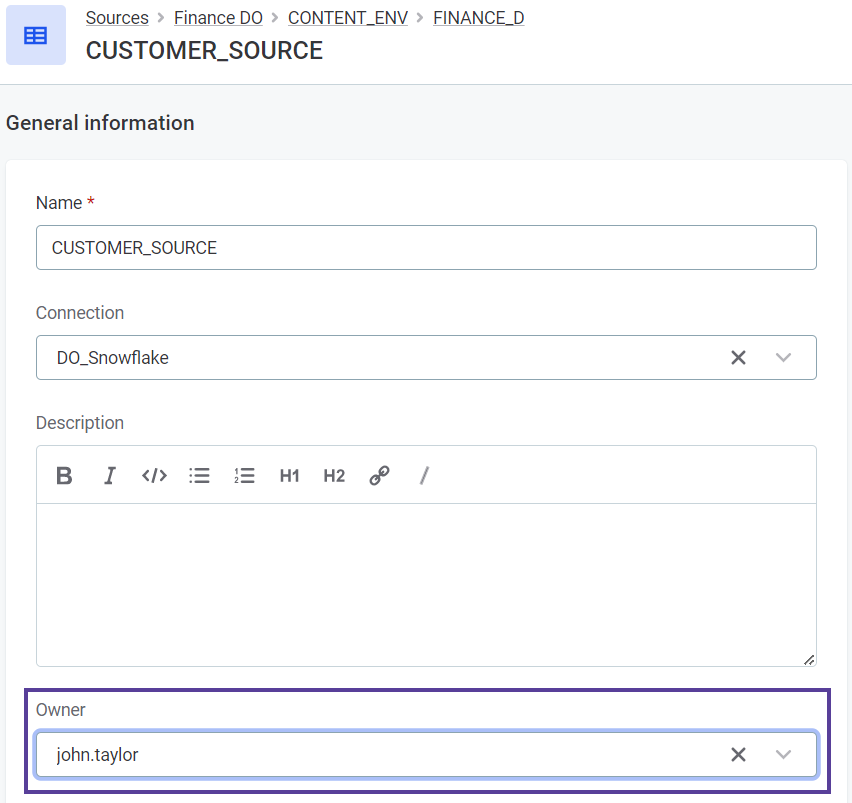Insert a bulleted list in Description
The height and width of the screenshot is (803, 852).
click(199, 476)
